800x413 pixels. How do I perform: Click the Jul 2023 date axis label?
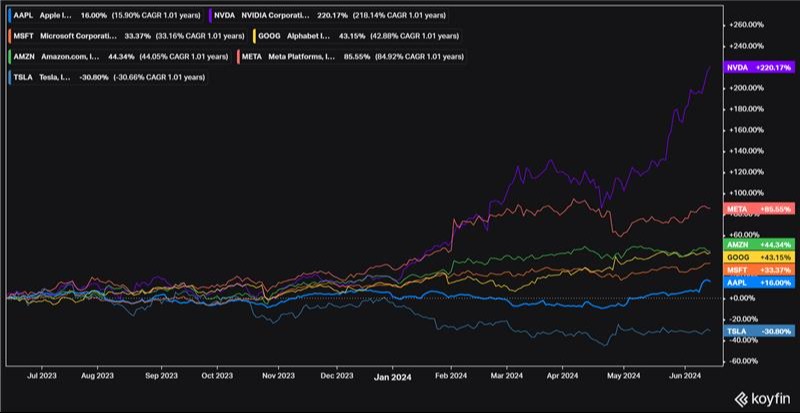coord(42,378)
